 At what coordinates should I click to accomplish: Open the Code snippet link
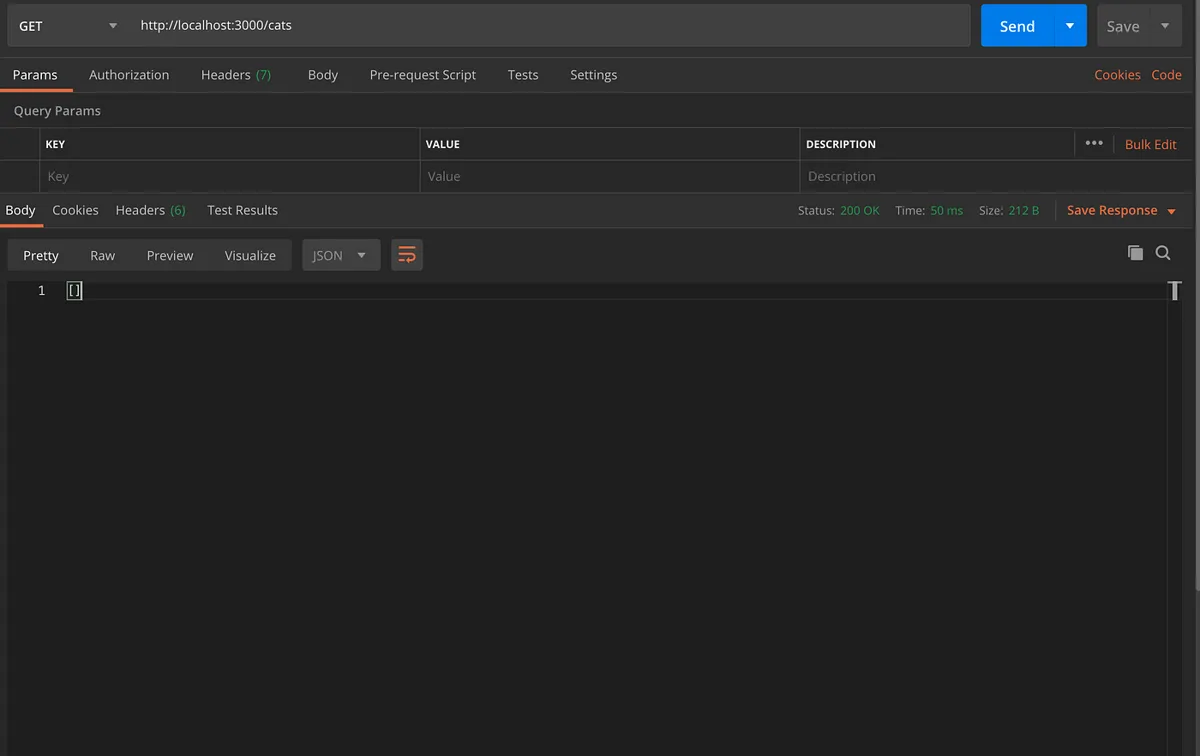1166,75
